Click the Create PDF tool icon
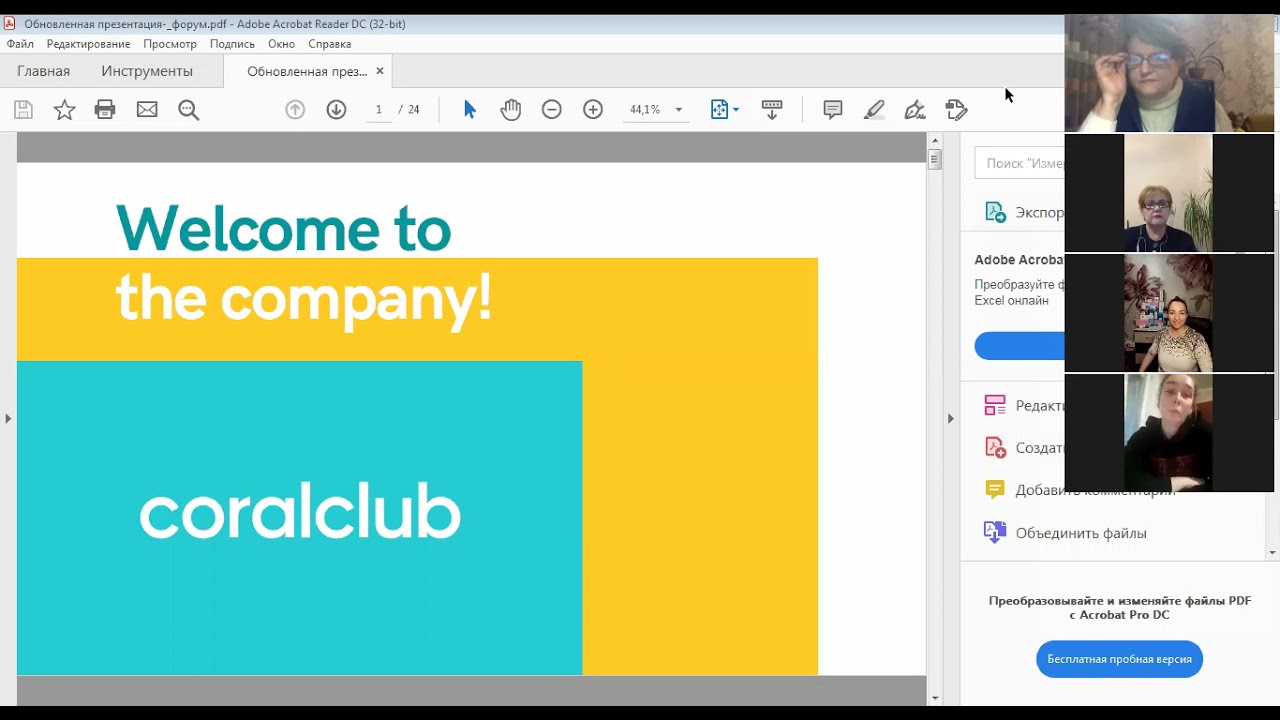 [995, 447]
